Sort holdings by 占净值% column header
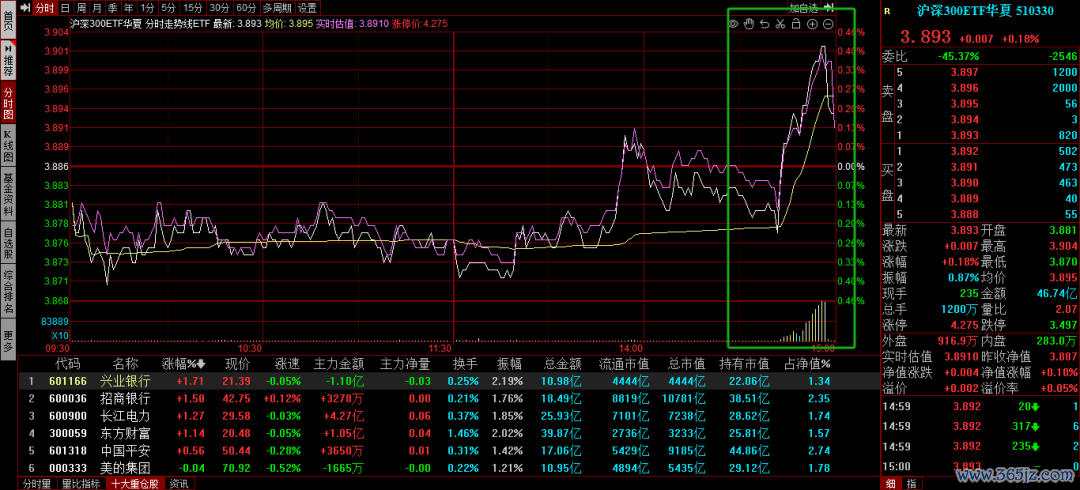Screen dimensions: 1080x490 (807, 364)
